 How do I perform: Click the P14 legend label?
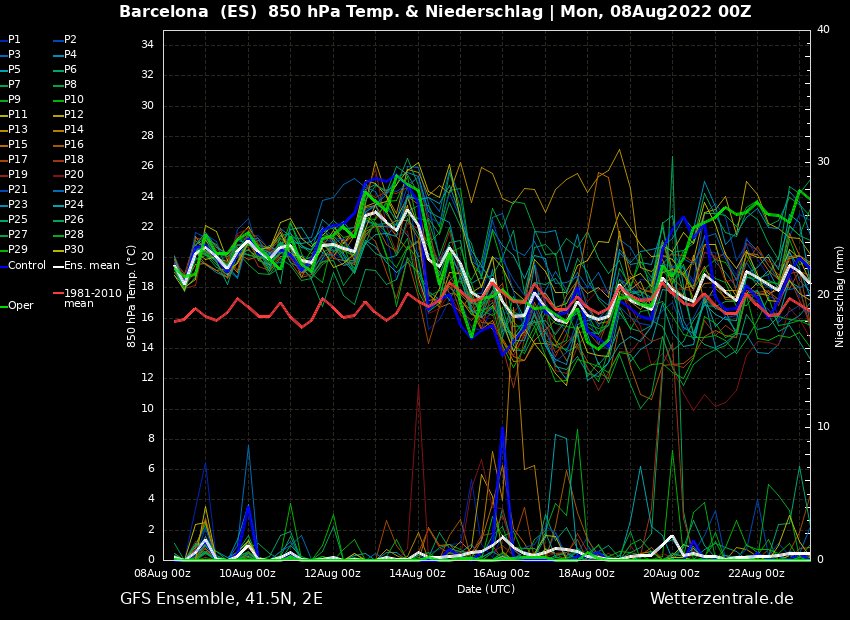click(69, 130)
